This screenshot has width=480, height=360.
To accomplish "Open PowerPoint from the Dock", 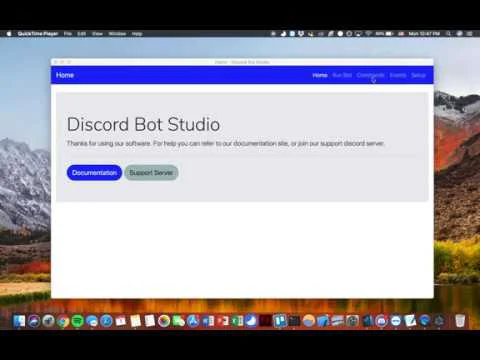I will (x=222, y=321).
